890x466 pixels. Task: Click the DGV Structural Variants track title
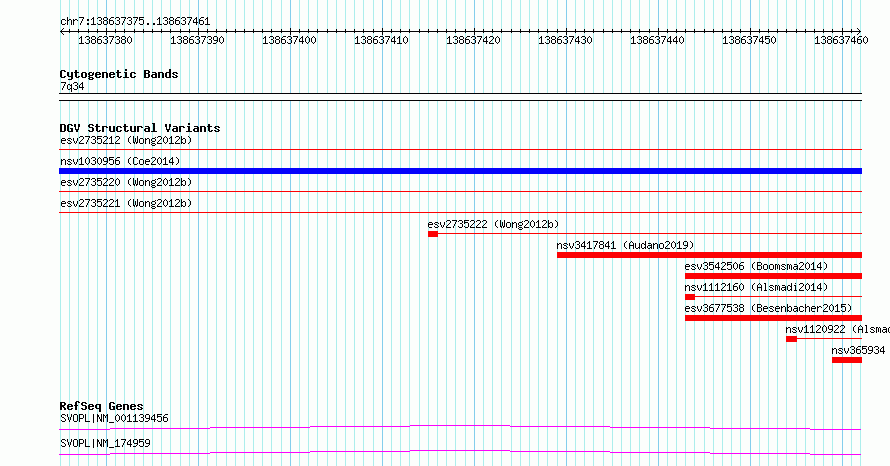139,128
